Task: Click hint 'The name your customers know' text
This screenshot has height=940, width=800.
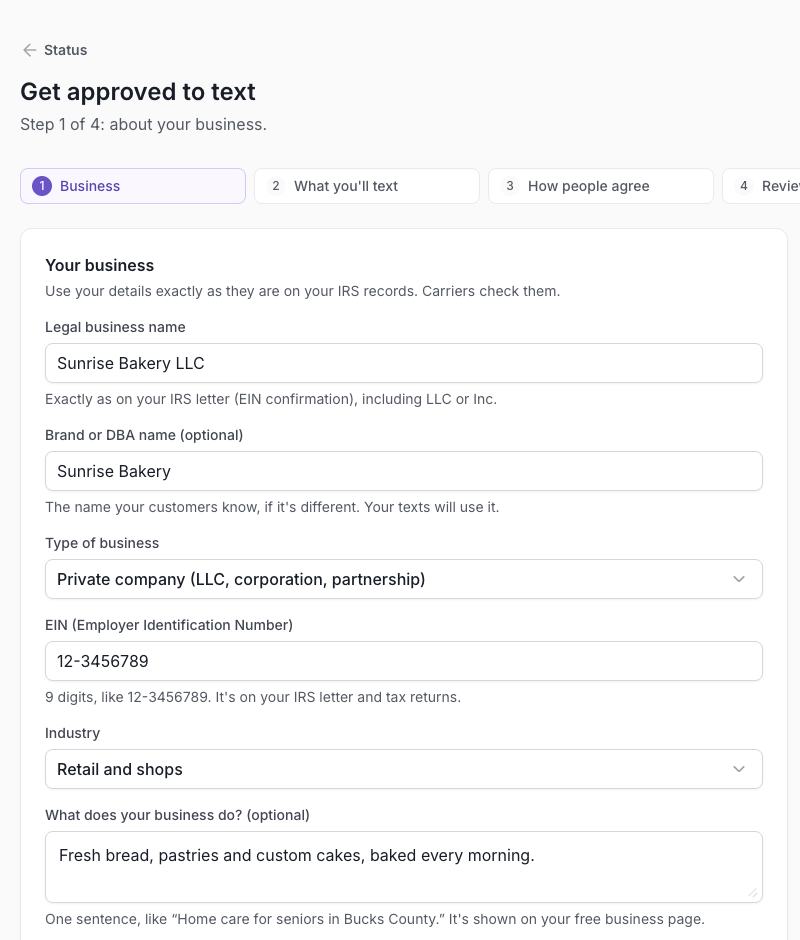Action: point(272,507)
